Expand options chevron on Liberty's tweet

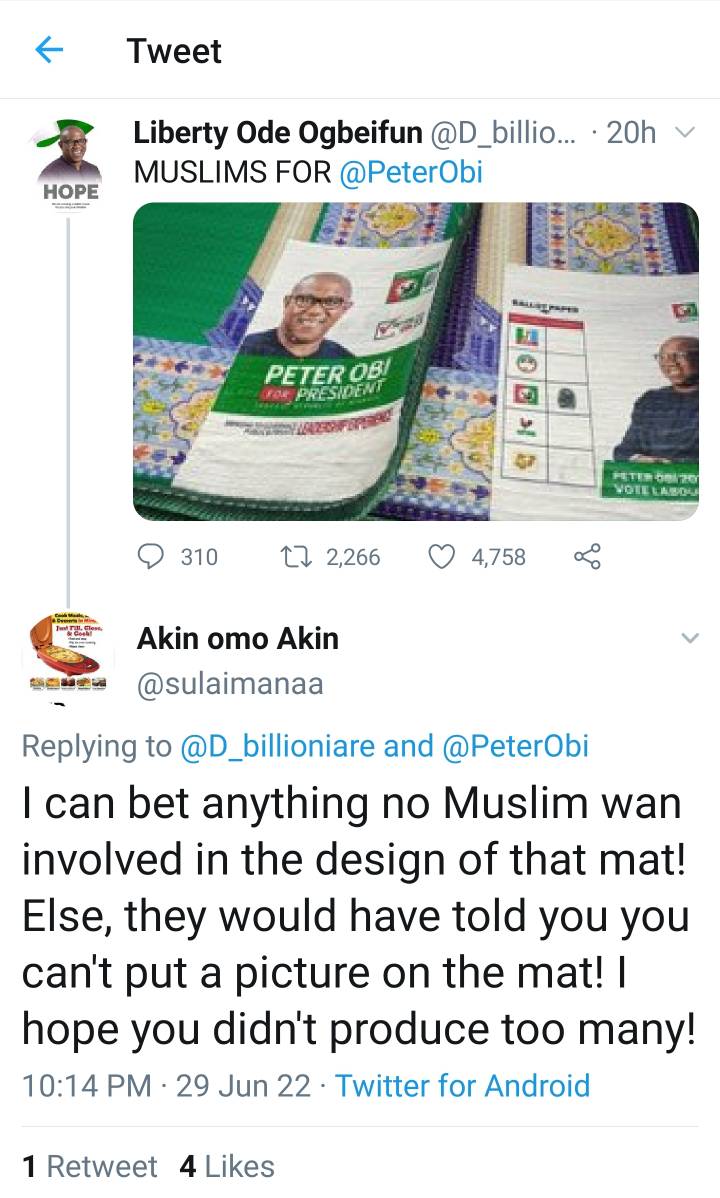[685, 132]
